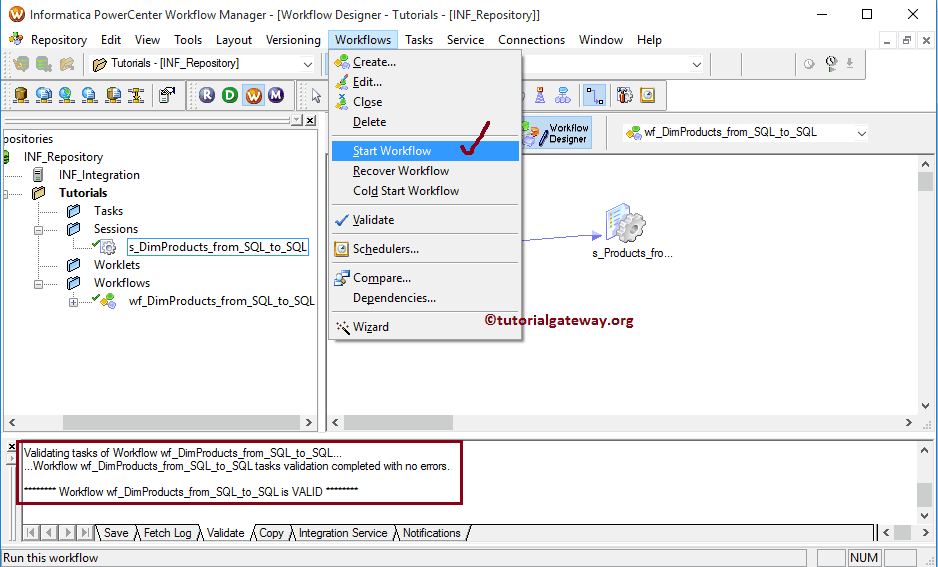938x567 pixels.
Task: Select the link tasks tool icon
Action: click(x=594, y=95)
